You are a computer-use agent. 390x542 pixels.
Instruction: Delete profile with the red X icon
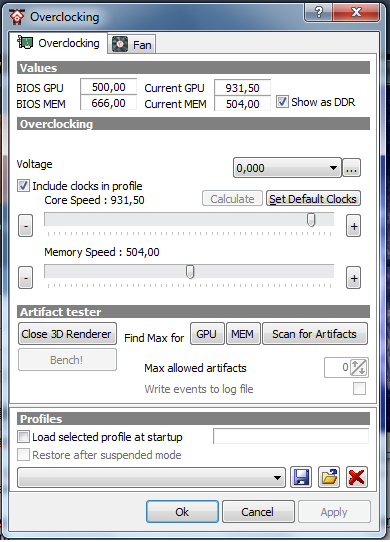tap(356, 477)
